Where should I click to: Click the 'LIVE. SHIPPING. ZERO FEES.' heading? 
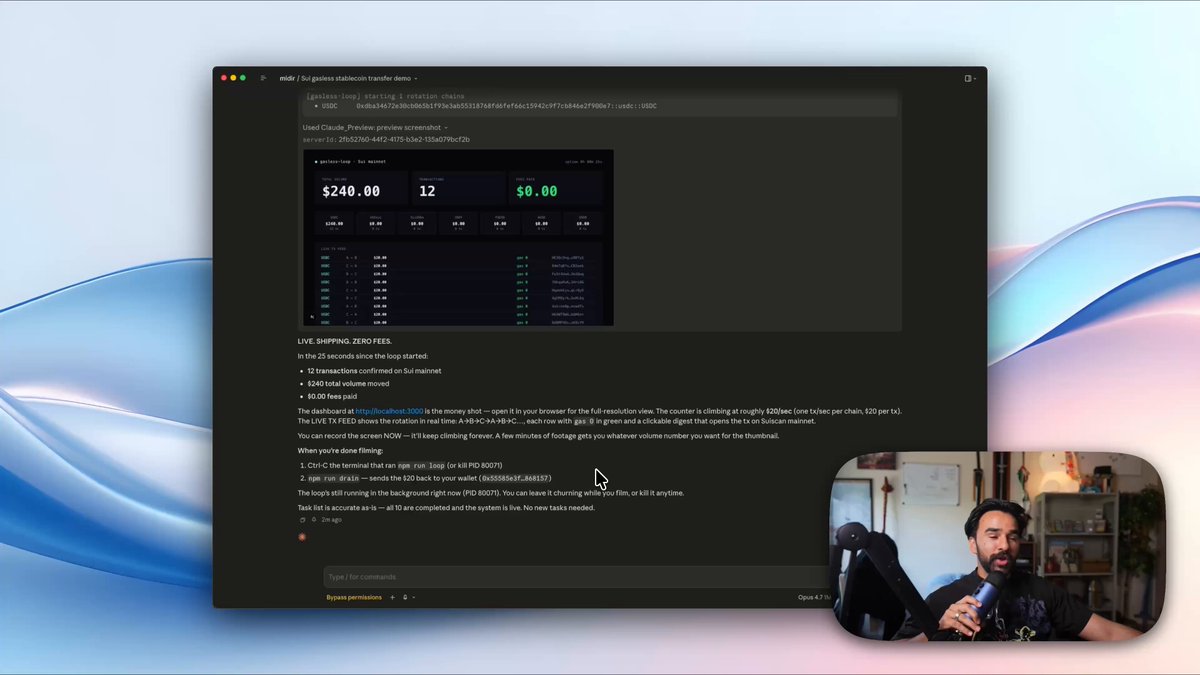(x=344, y=341)
